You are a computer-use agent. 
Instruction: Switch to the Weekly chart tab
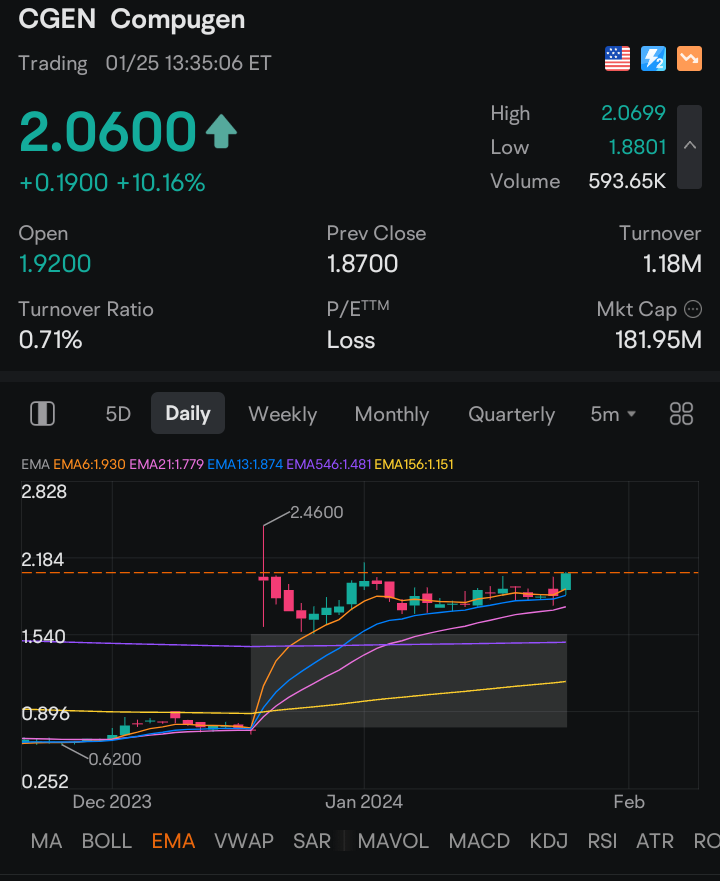point(283,414)
